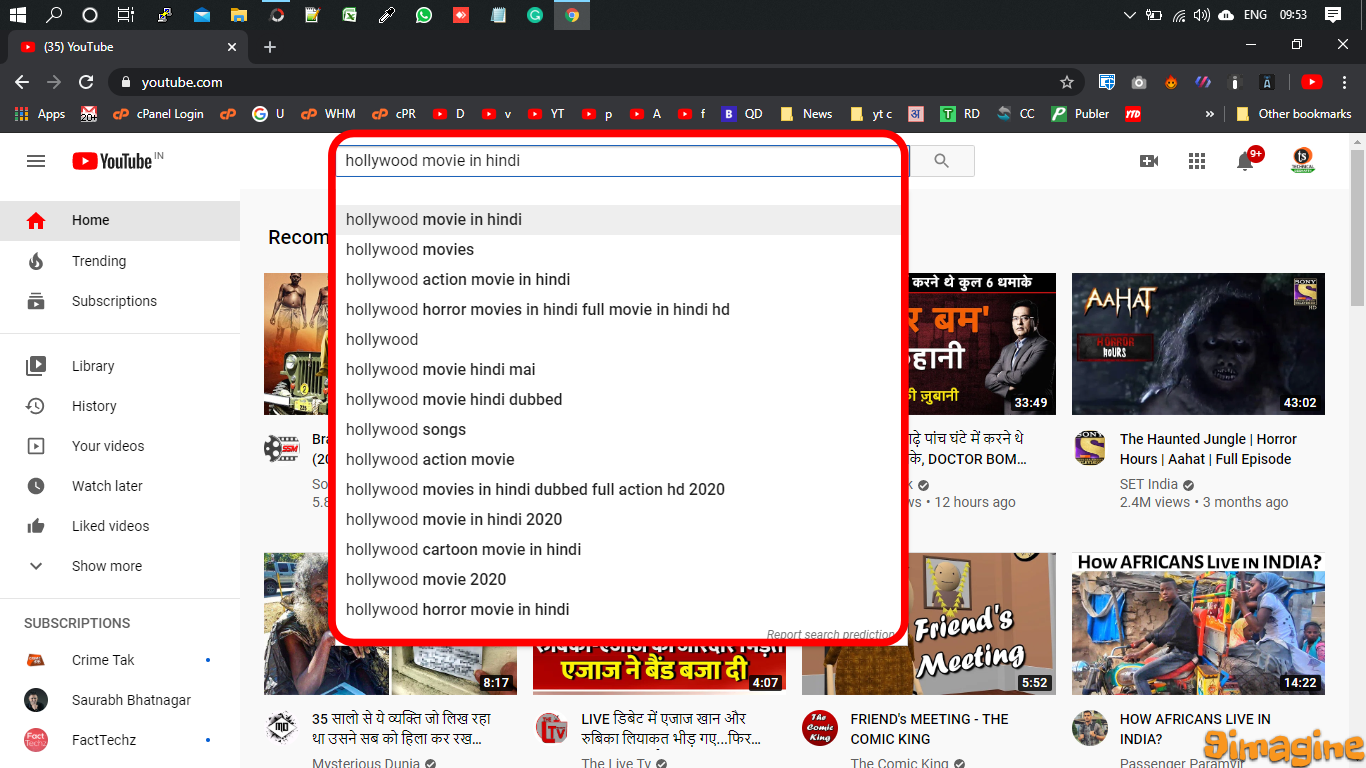
Task: Select suggestion "hollywood movies"
Action: tap(410, 249)
